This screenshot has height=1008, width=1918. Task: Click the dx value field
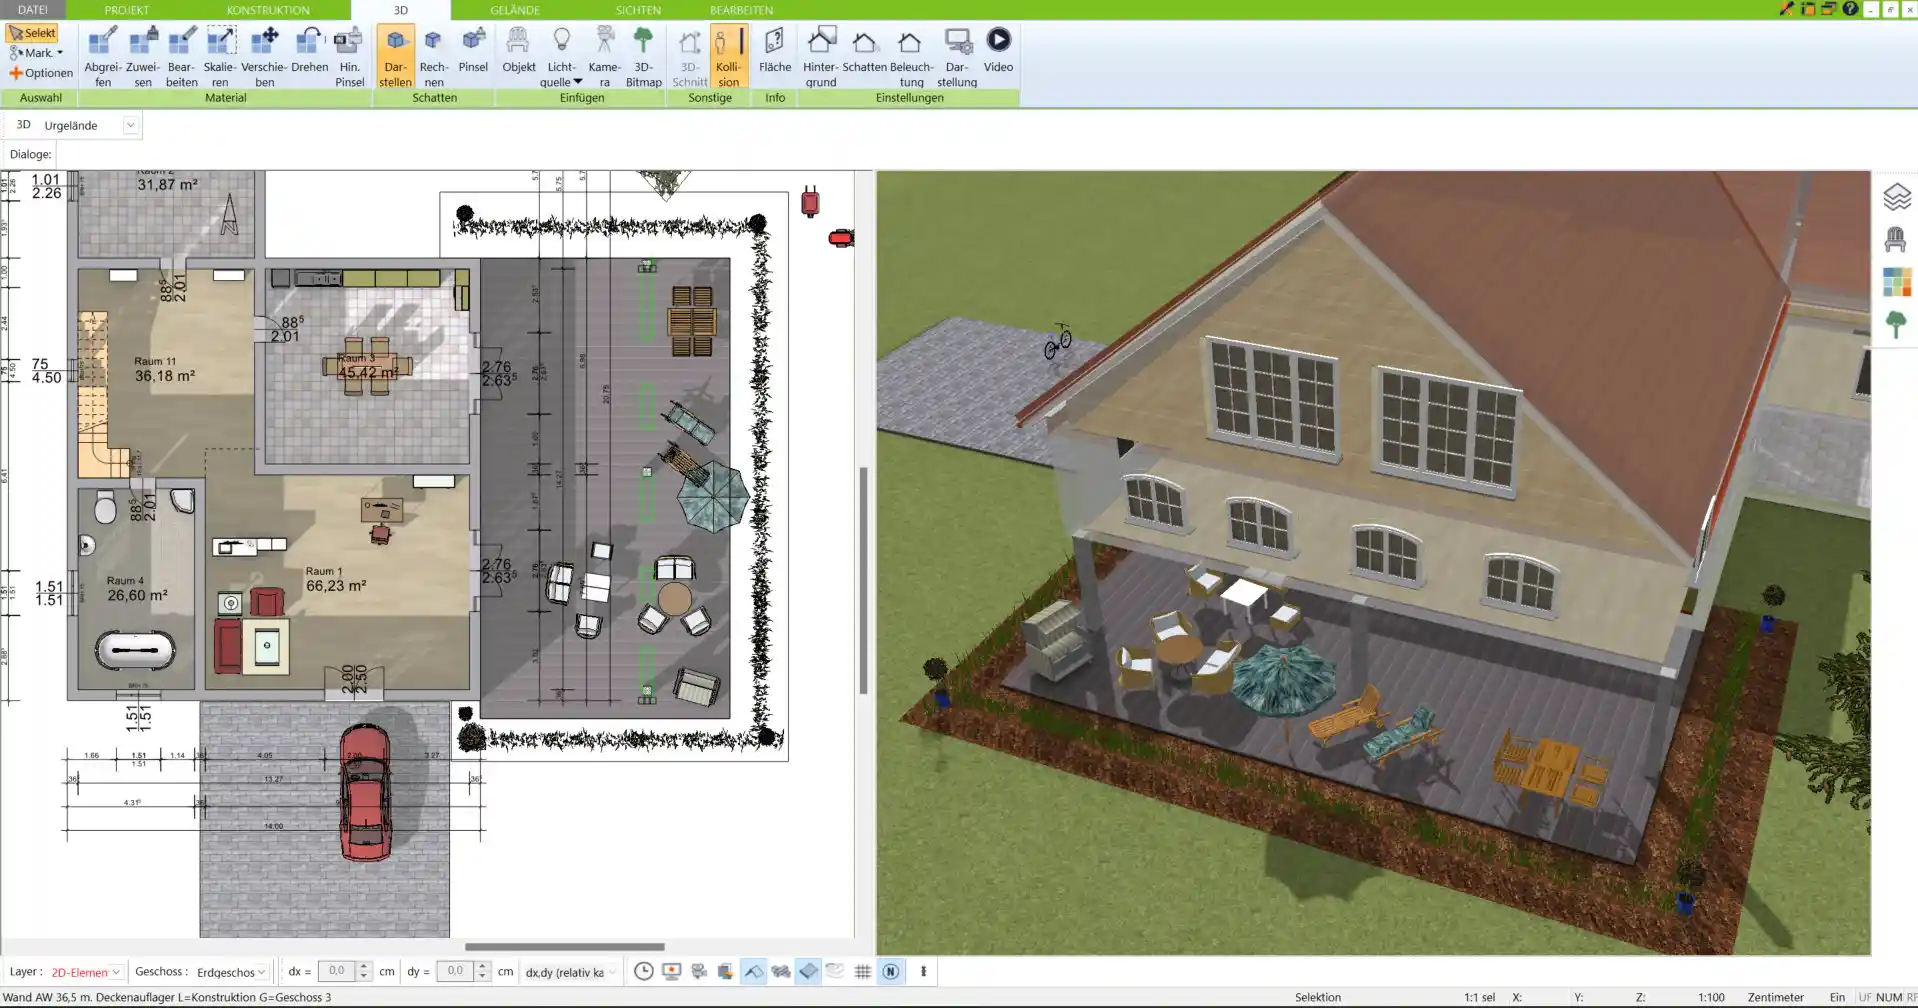(336, 971)
